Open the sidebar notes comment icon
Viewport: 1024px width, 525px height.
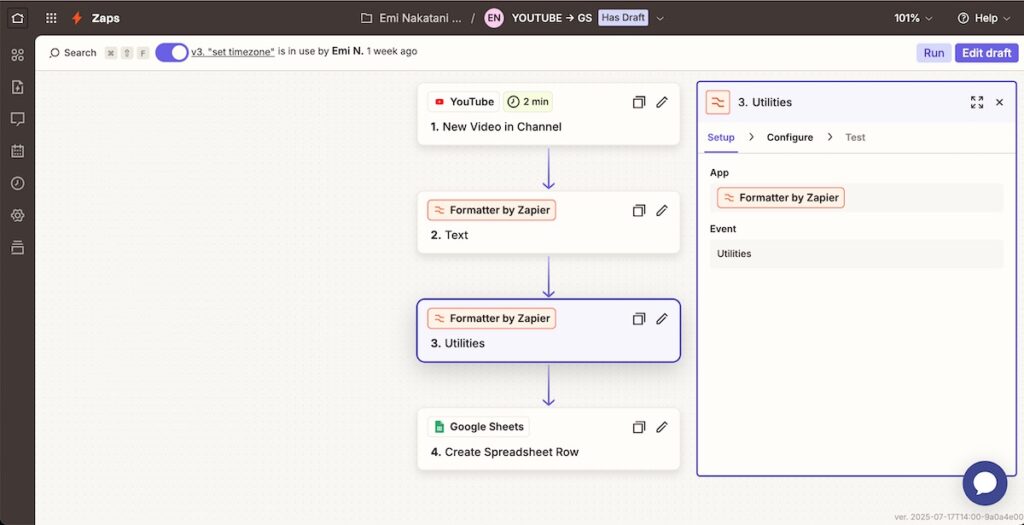tap(18, 119)
